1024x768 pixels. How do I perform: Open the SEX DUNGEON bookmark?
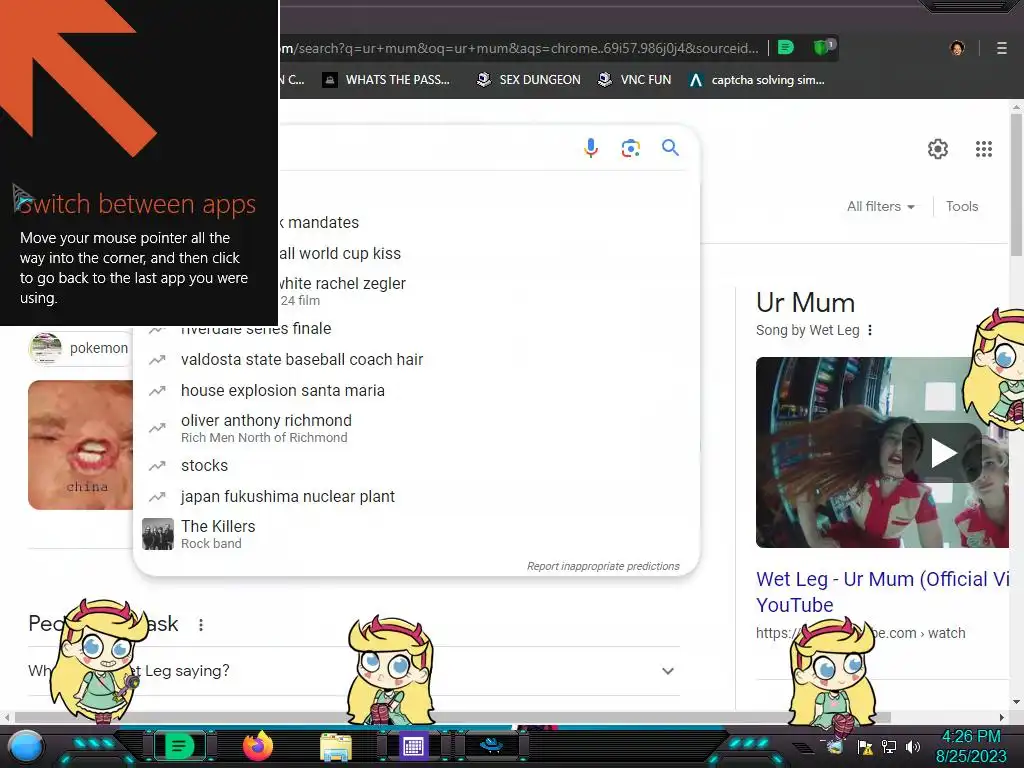pos(528,80)
